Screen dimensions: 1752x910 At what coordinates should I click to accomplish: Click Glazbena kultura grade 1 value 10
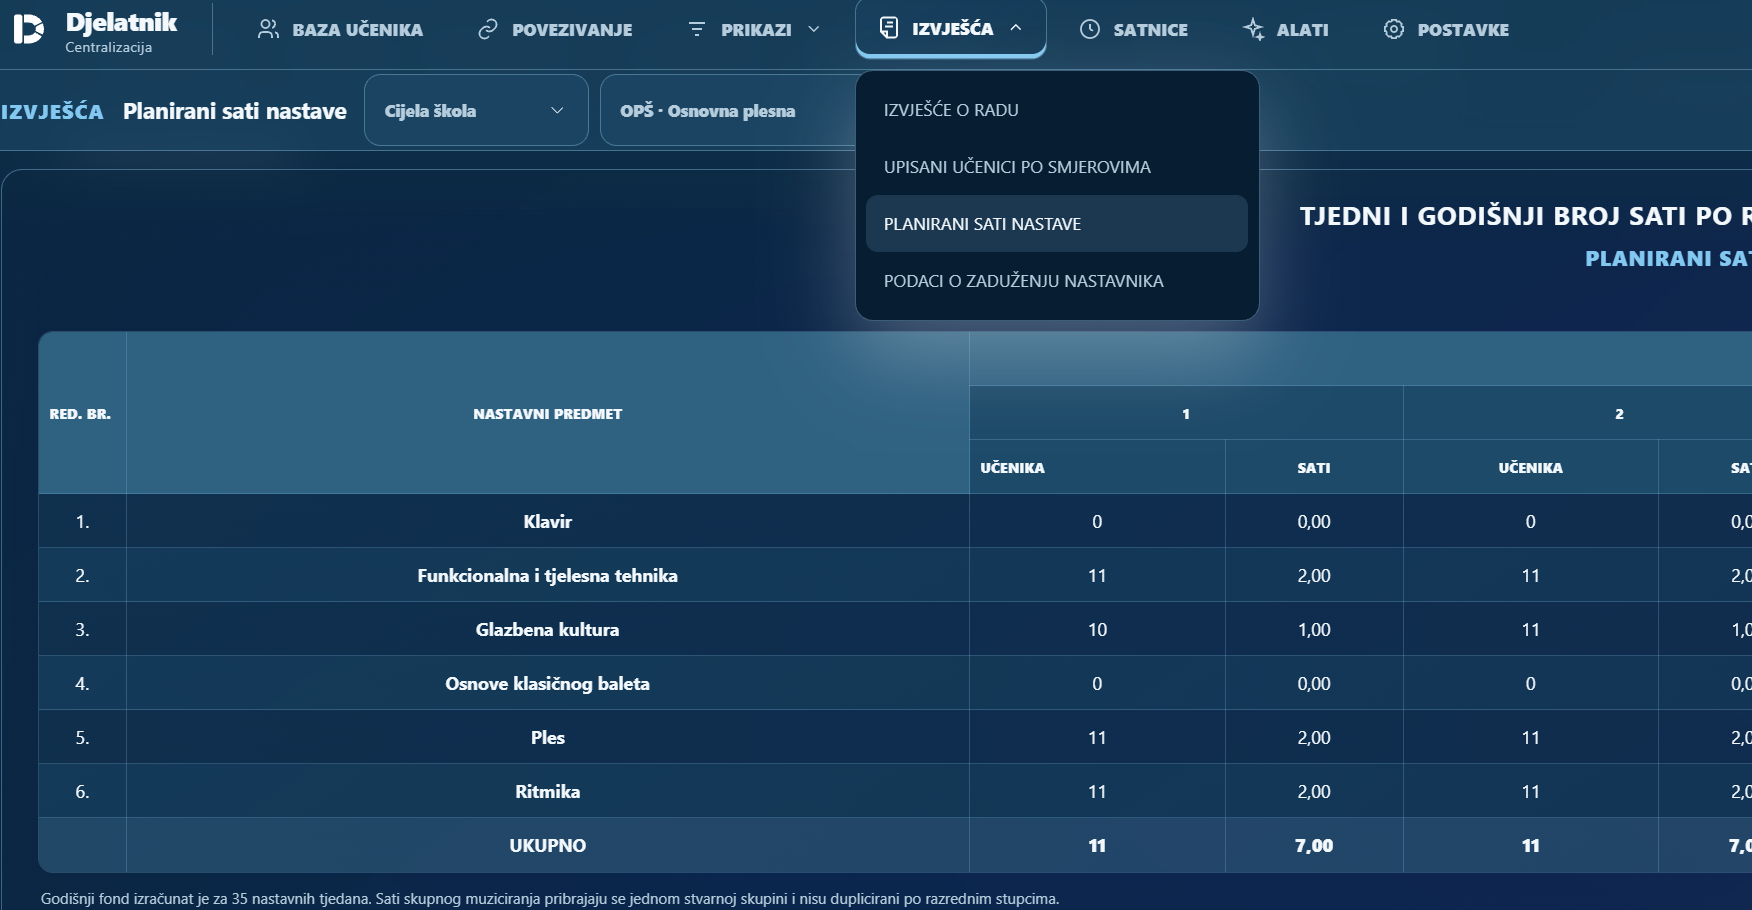1097,629
